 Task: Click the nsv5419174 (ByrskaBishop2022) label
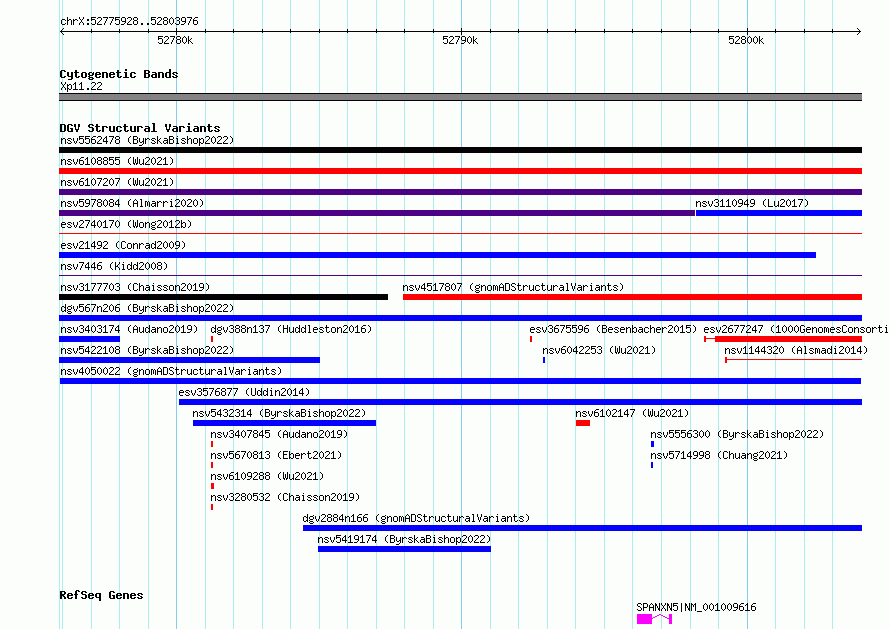click(x=404, y=539)
